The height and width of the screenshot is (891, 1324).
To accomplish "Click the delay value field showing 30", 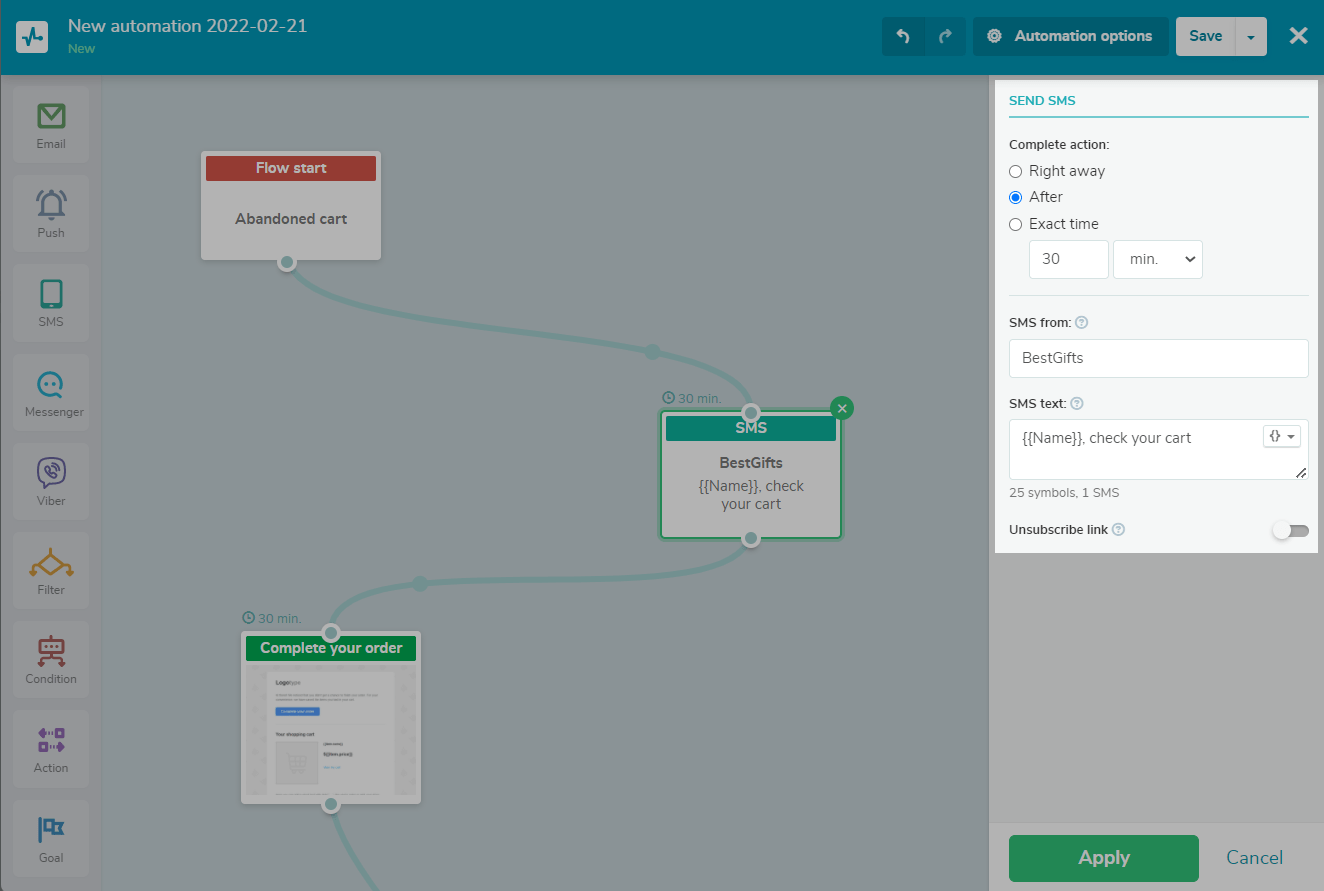I will click(x=1069, y=259).
